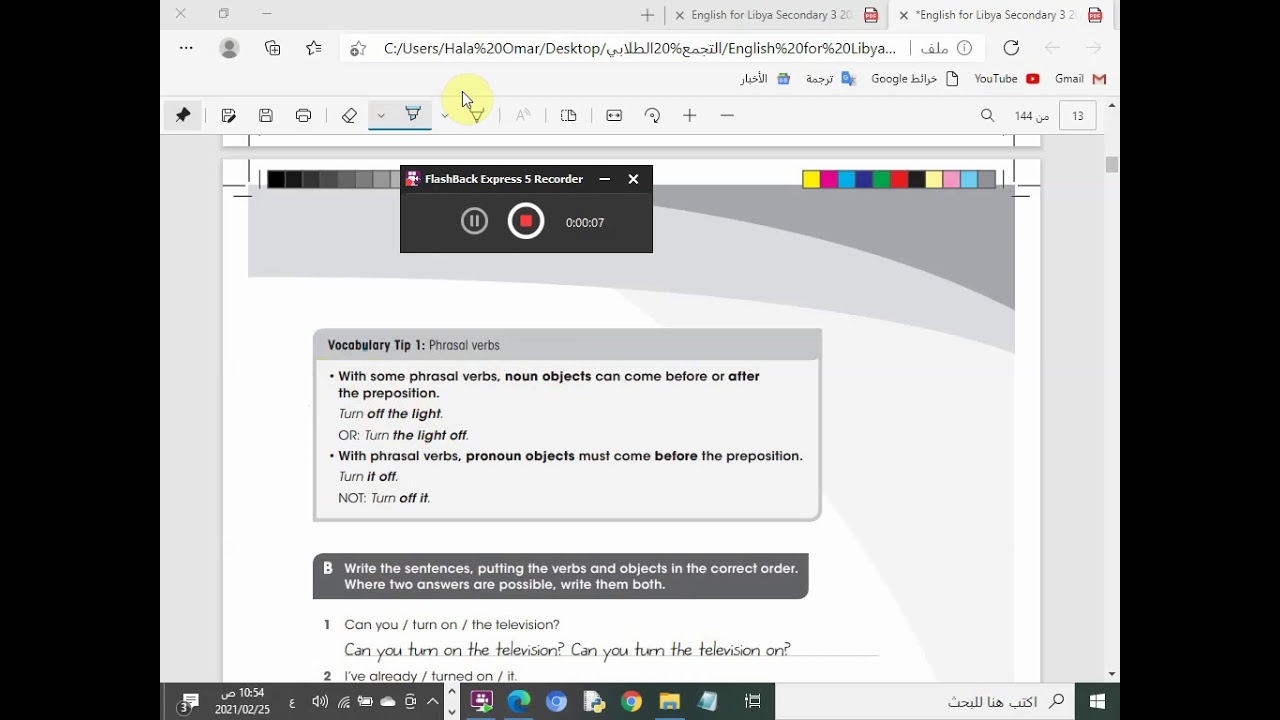Click the Save floppy disk icon

click(265, 116)
